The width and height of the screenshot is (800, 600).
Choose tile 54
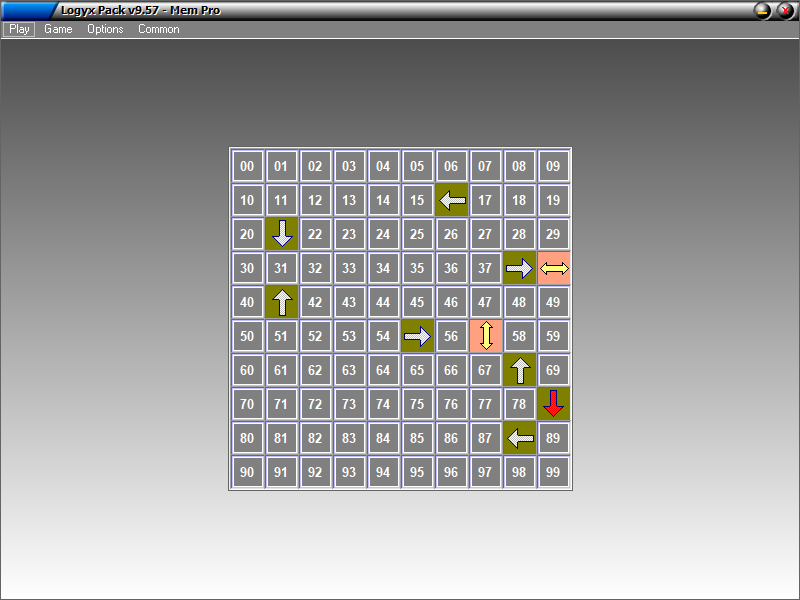(384, 336)
